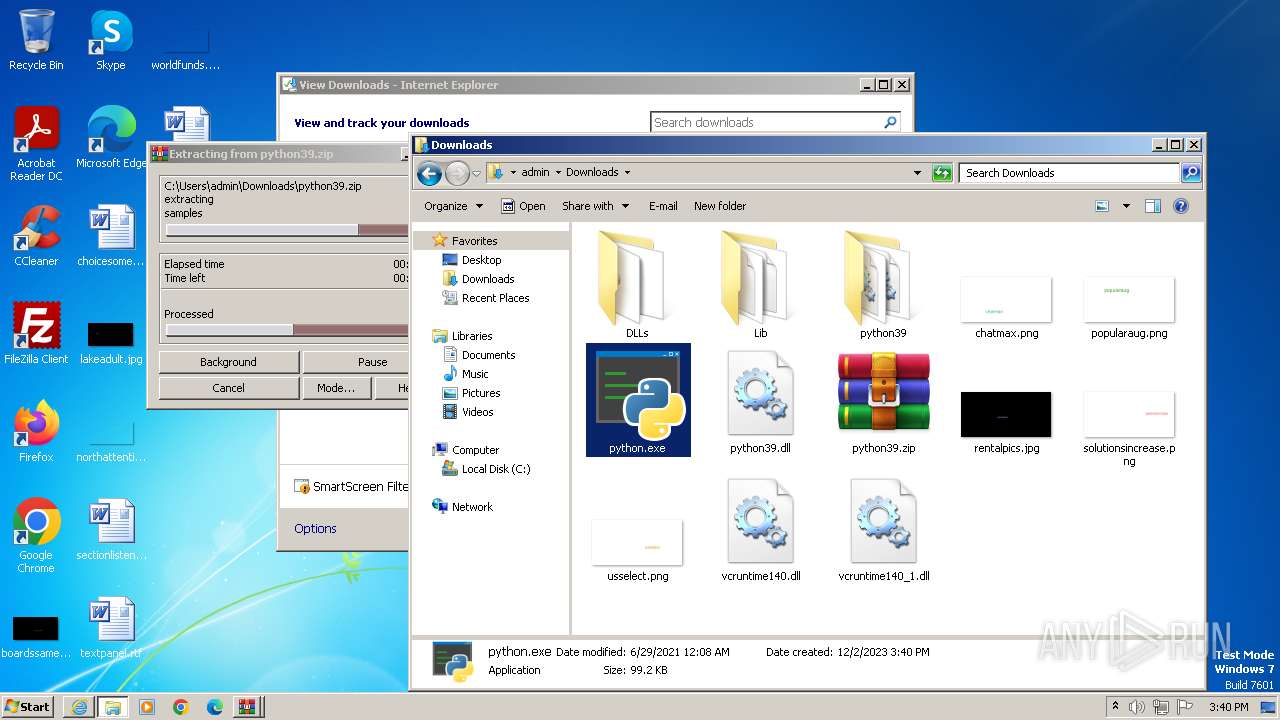Show hidden icons in the system tray
This screenshot has height=720, width=1280.
tap(1115, 707)
